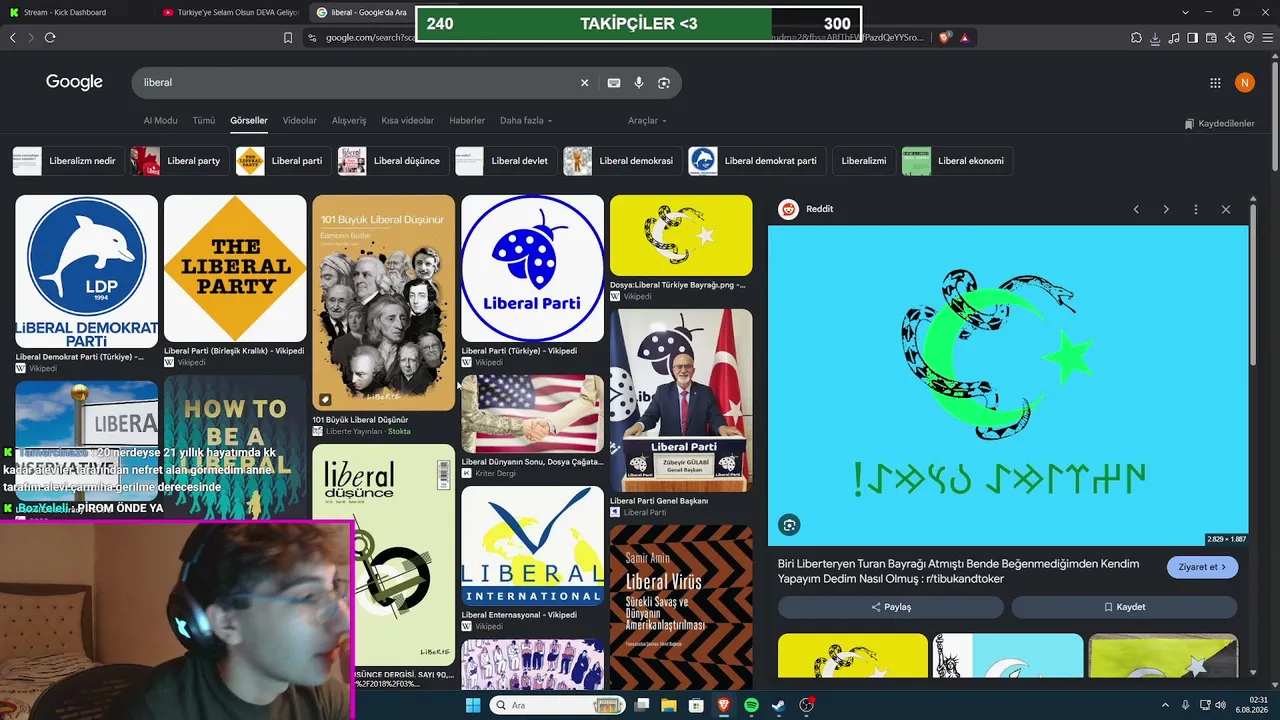
Task: Expand the browser tab search chevron
Action: coord(1186,12)
